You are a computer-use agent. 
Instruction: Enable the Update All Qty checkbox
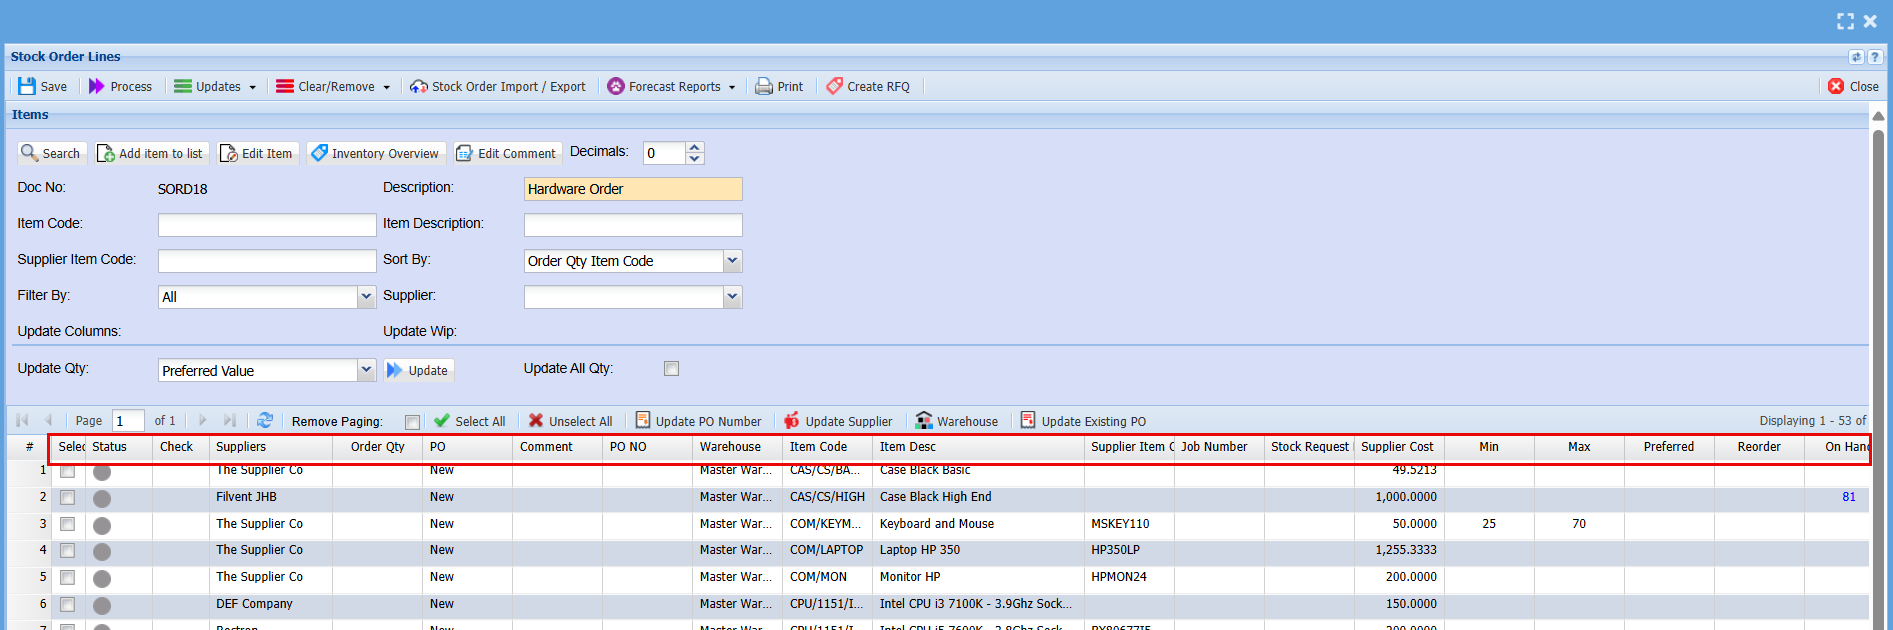[x=671, y=369]
